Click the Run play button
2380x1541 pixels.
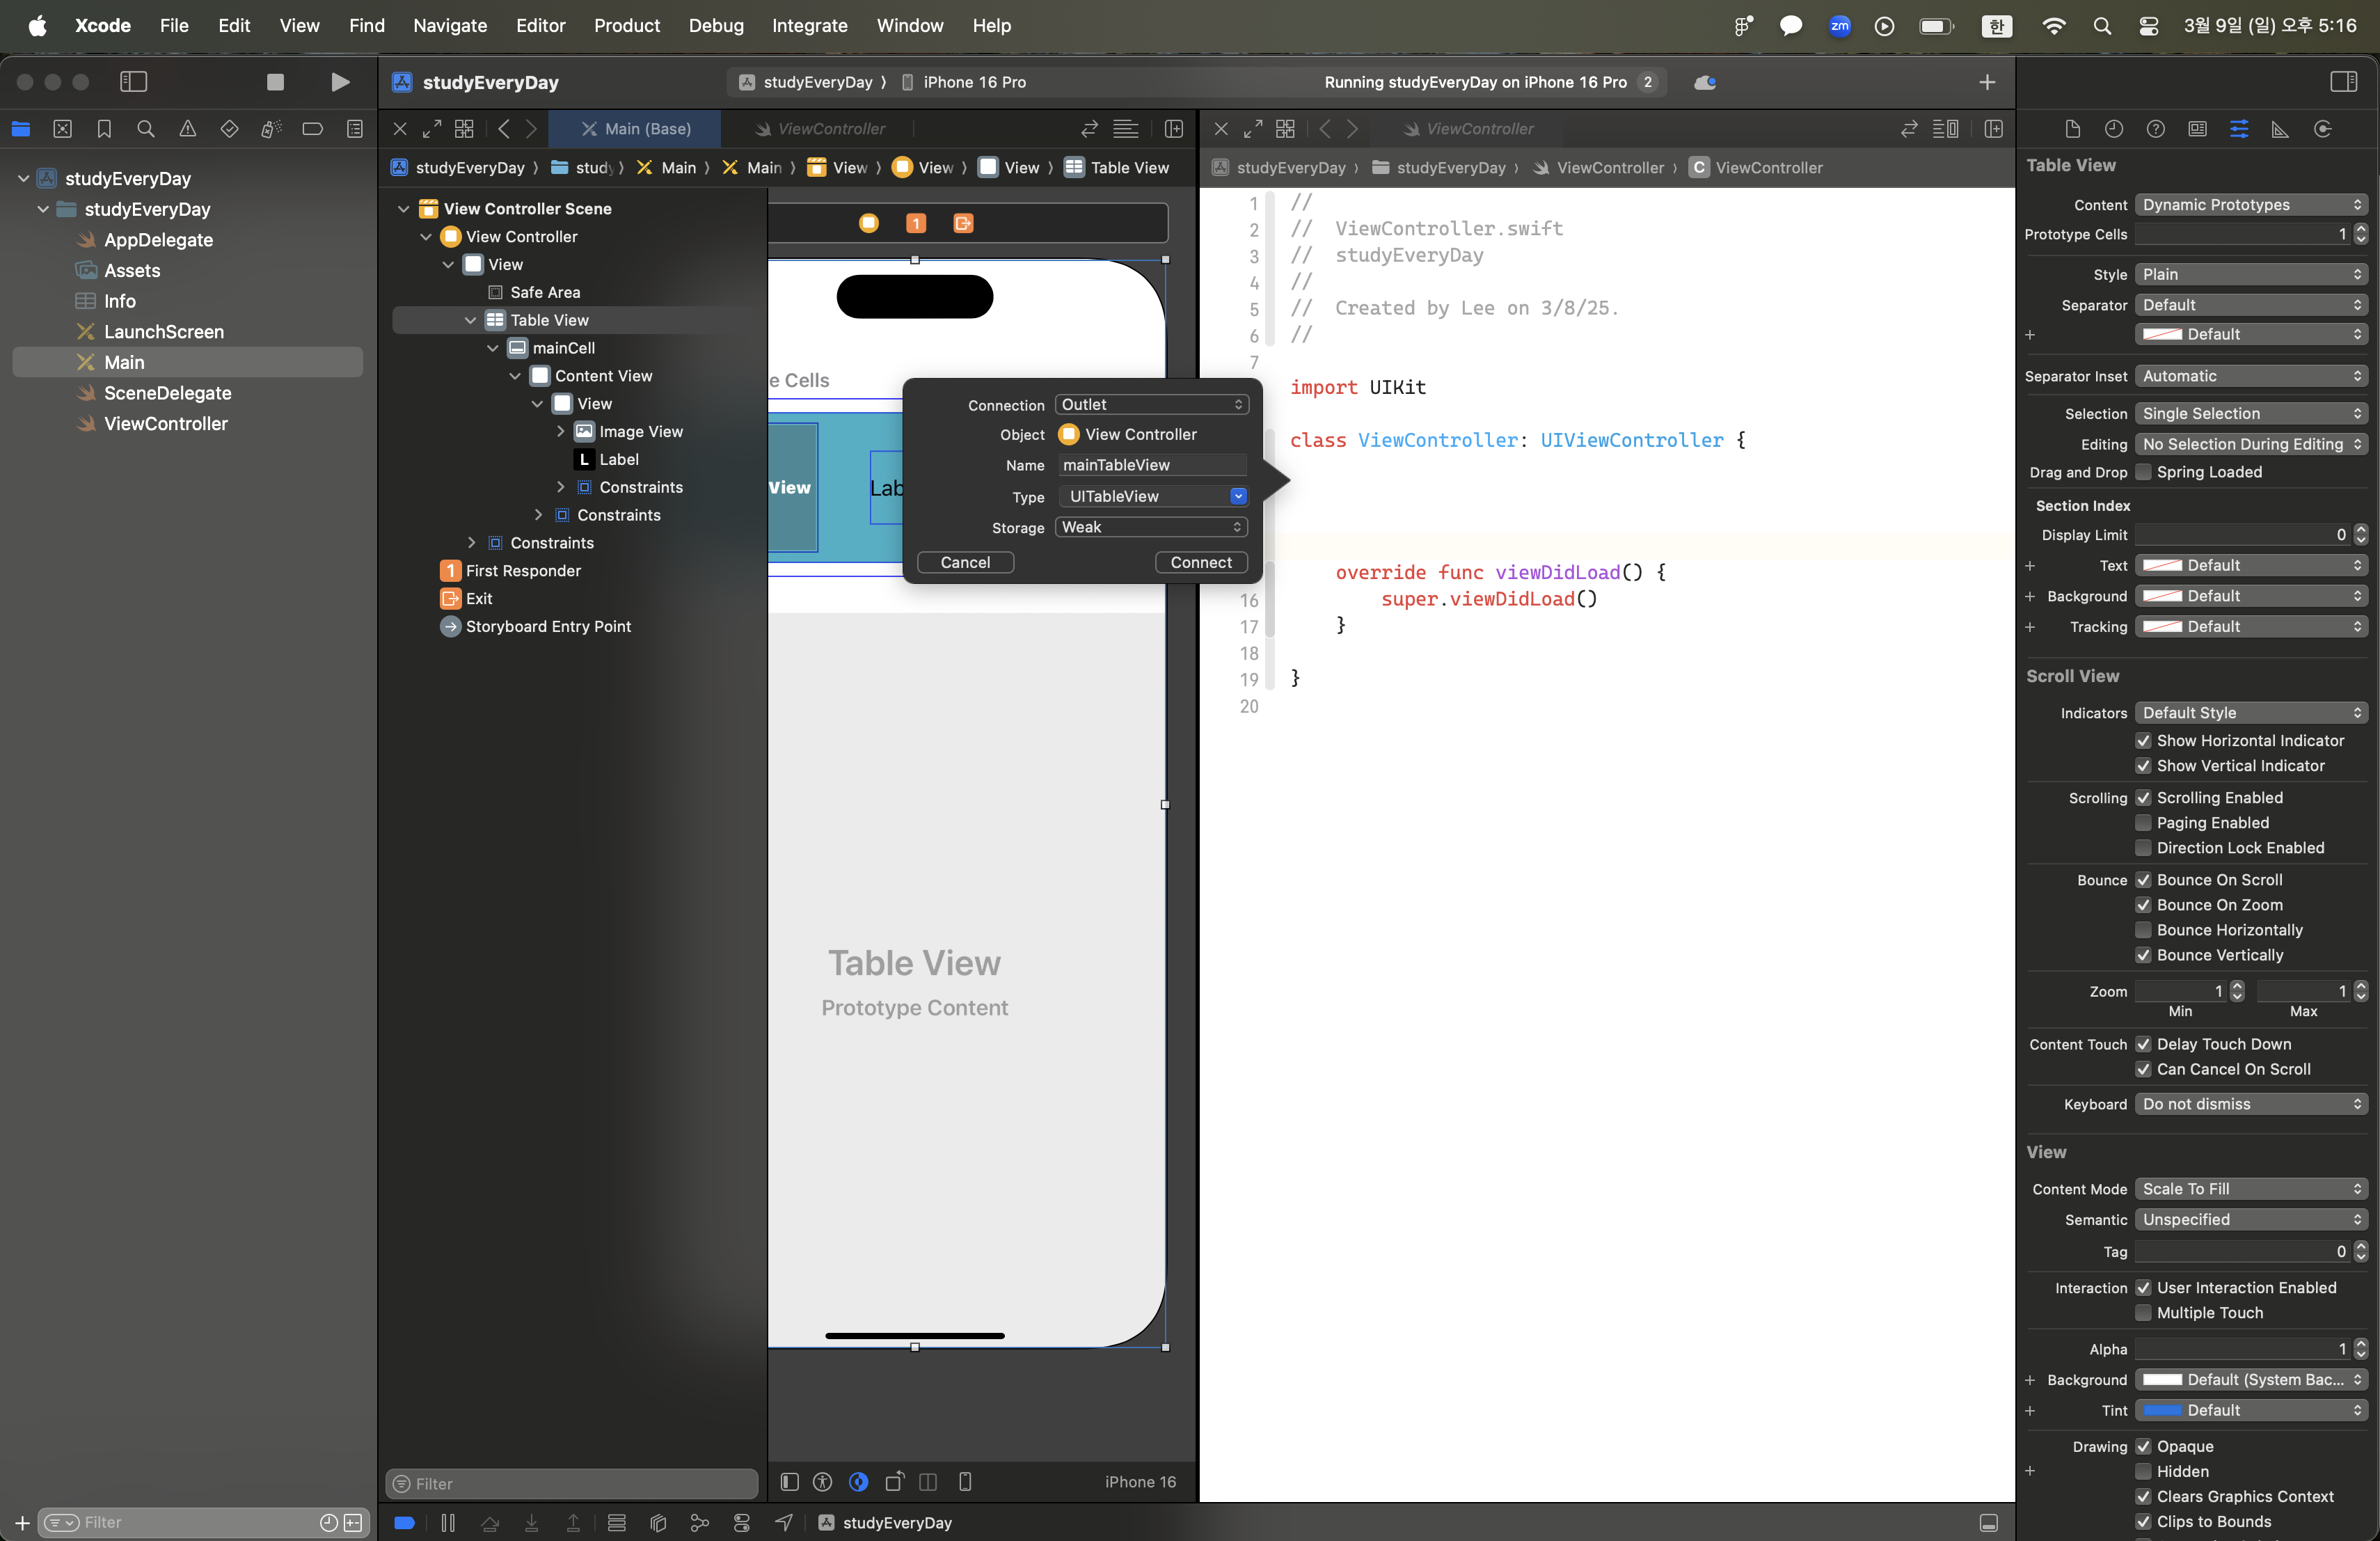[340, 82]
